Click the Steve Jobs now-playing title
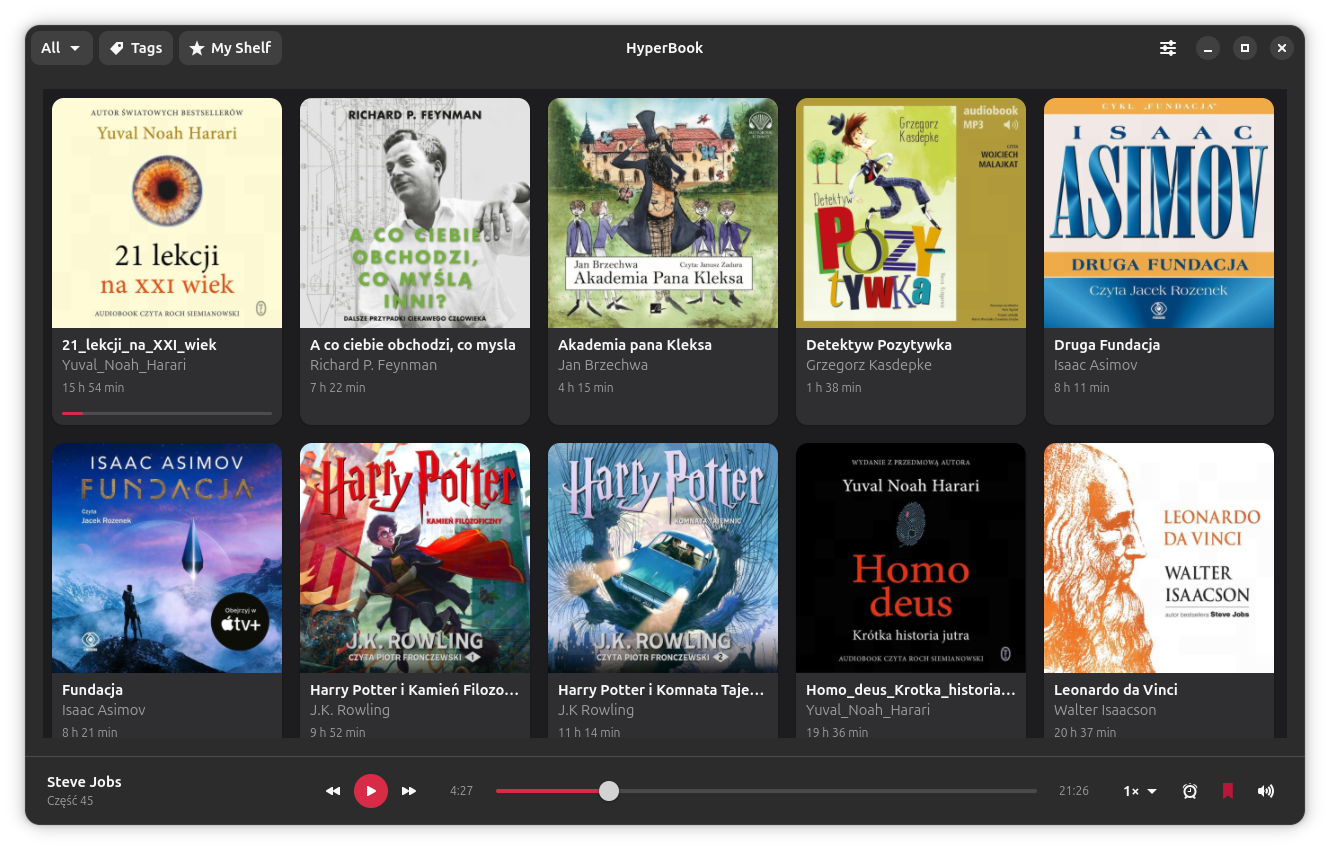1330x850 pixels. [84, 782]
